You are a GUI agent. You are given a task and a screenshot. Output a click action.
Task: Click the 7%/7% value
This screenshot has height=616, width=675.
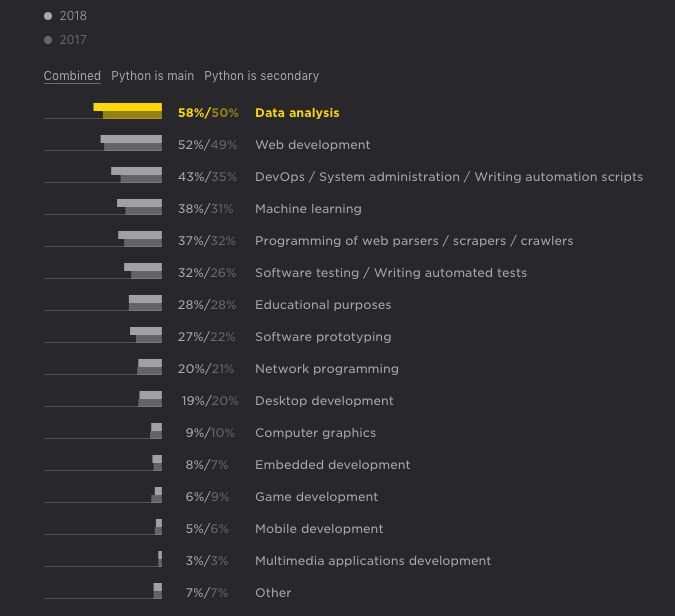click(x=207, y=593)
